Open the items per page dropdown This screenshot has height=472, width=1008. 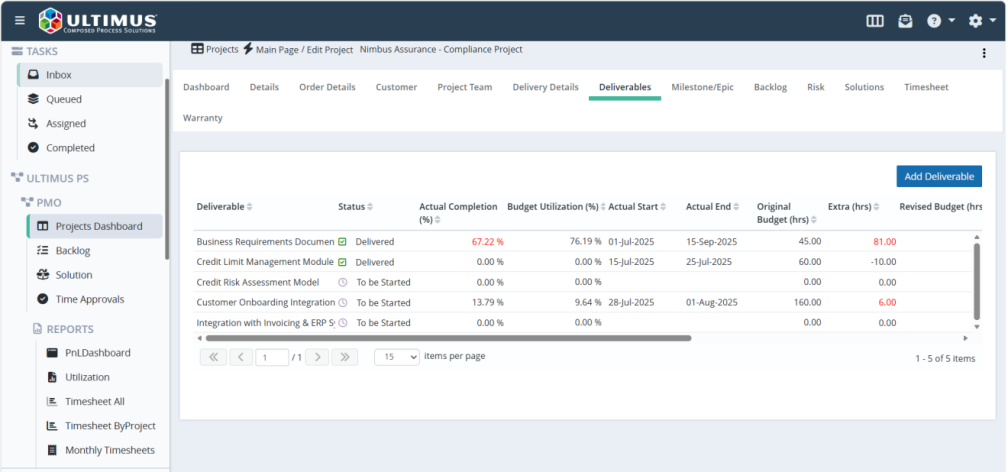(397, 357)
